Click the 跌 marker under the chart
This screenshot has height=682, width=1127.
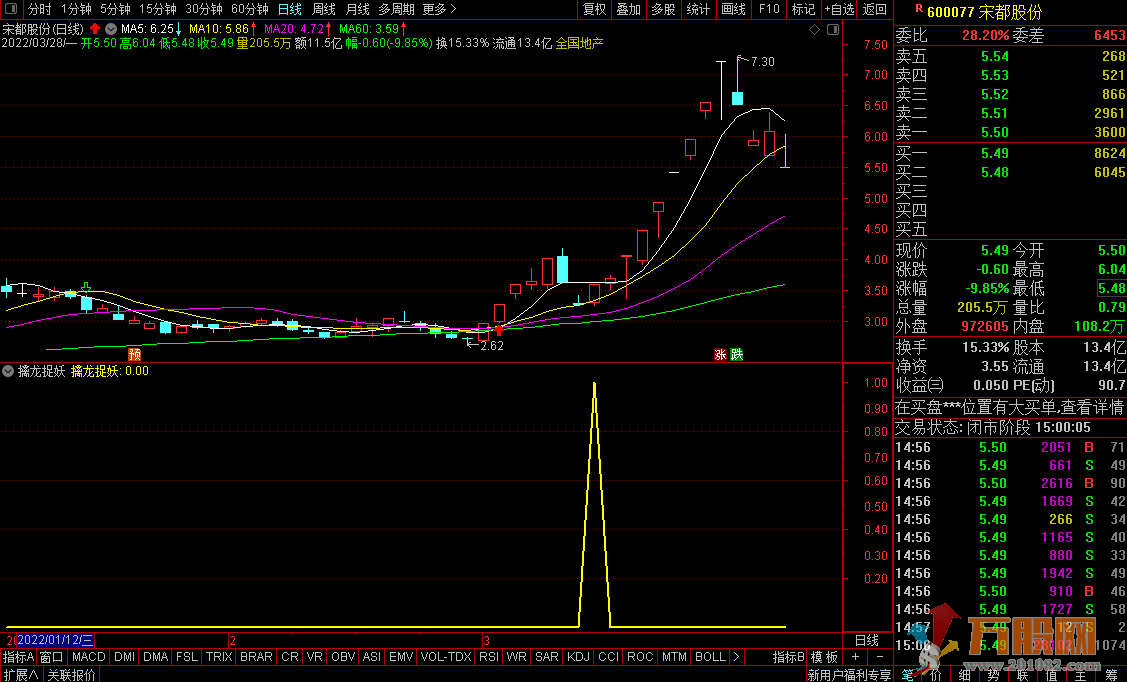pos(736,354)
